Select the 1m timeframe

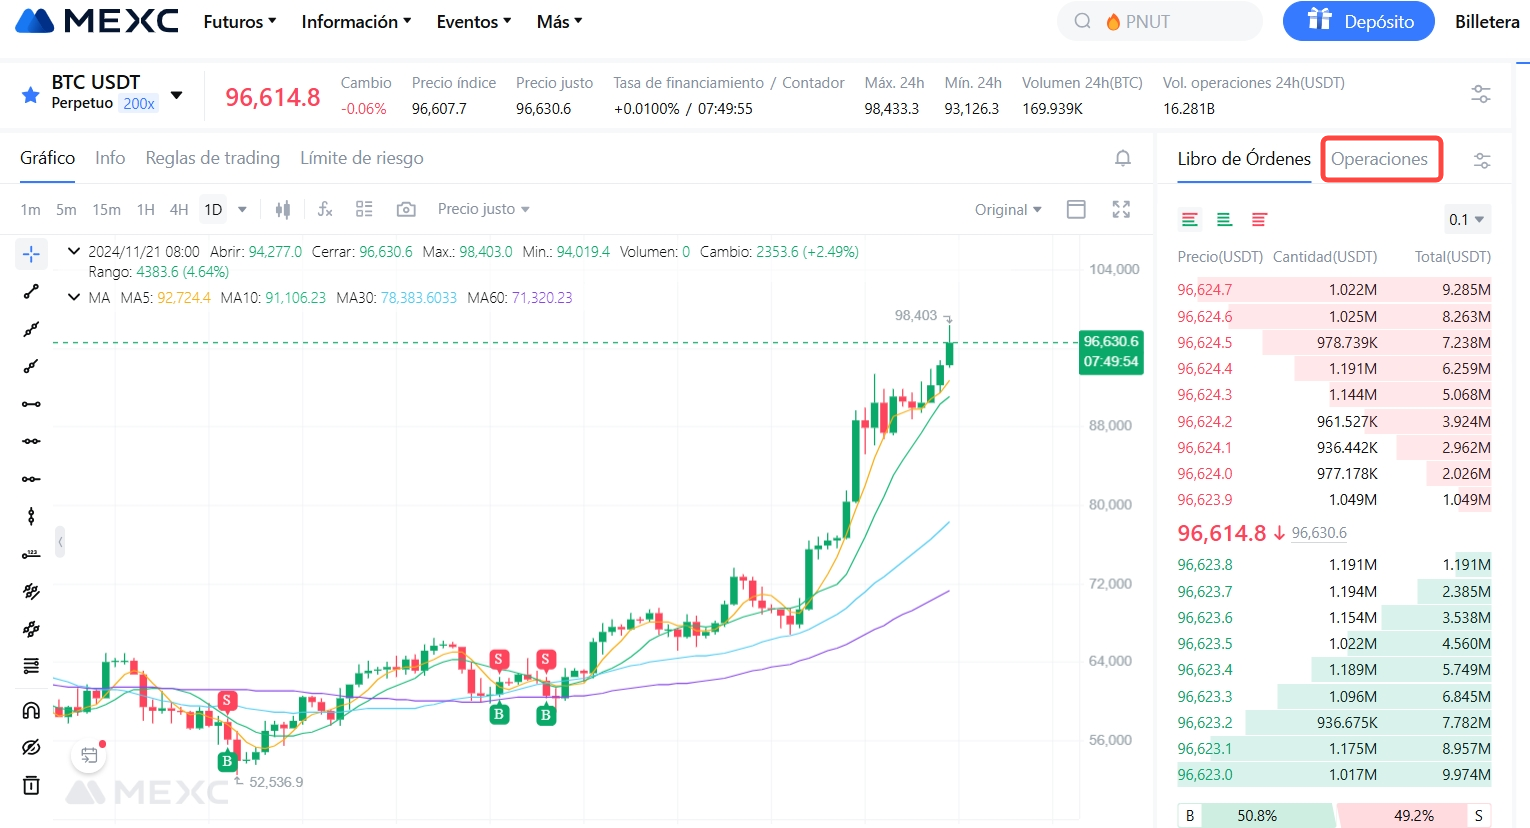click(x=30, y=209)
